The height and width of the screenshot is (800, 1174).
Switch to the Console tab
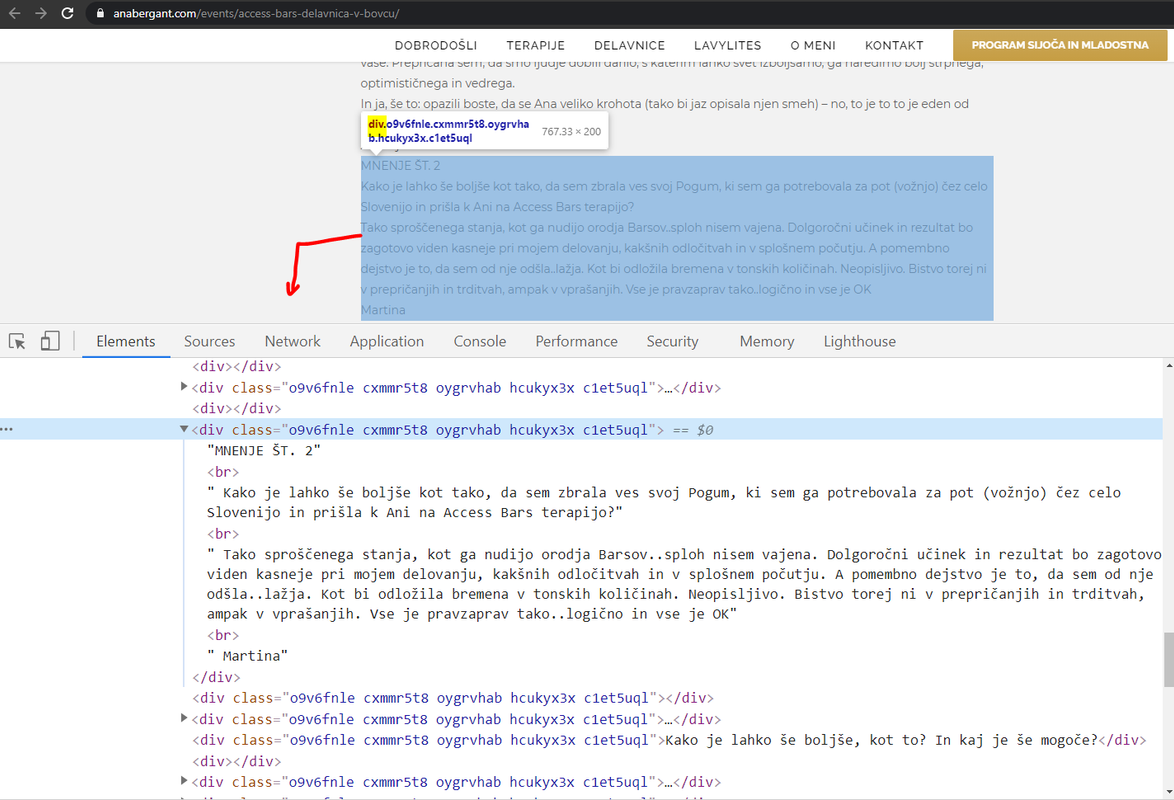[x=479, y=342]
